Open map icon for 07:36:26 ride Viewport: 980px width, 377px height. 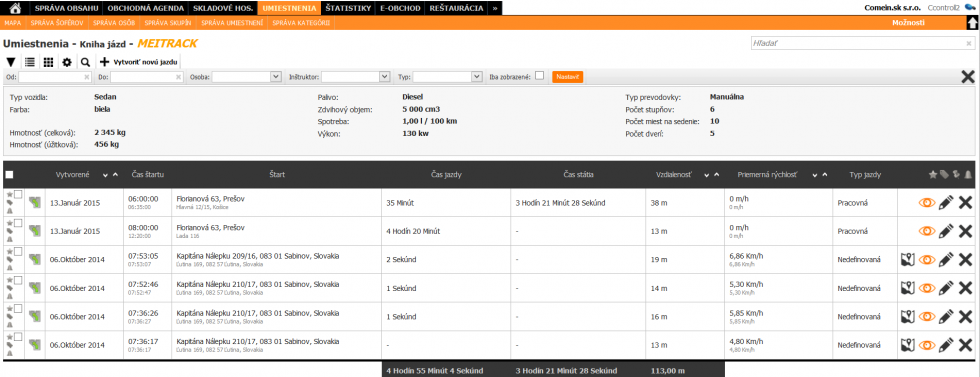point(908,316)
